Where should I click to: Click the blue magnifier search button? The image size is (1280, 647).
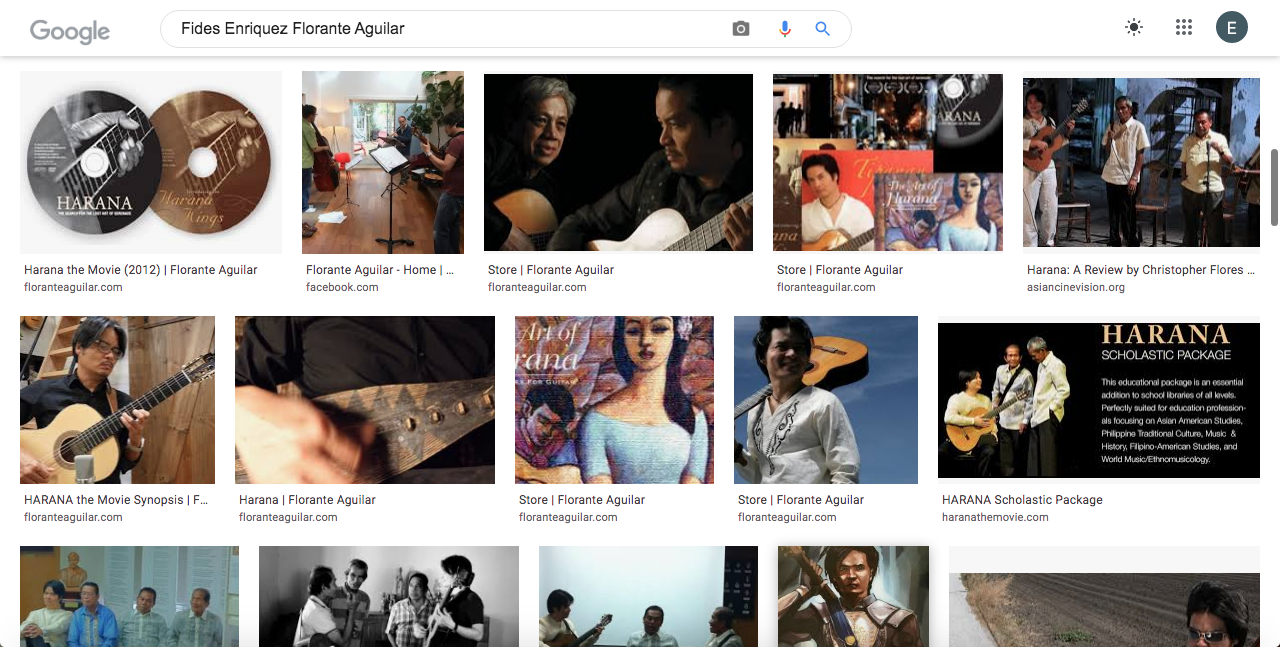click(x=822, y=29)
